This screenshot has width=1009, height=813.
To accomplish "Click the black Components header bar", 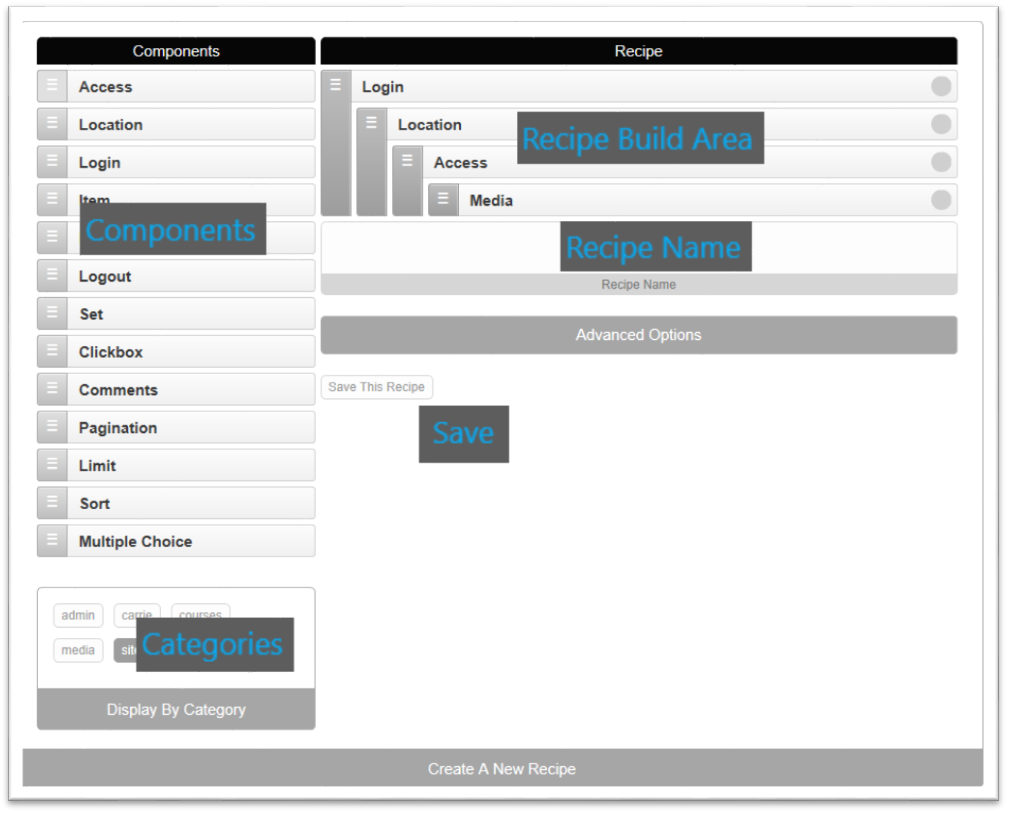I will (176, 51).
